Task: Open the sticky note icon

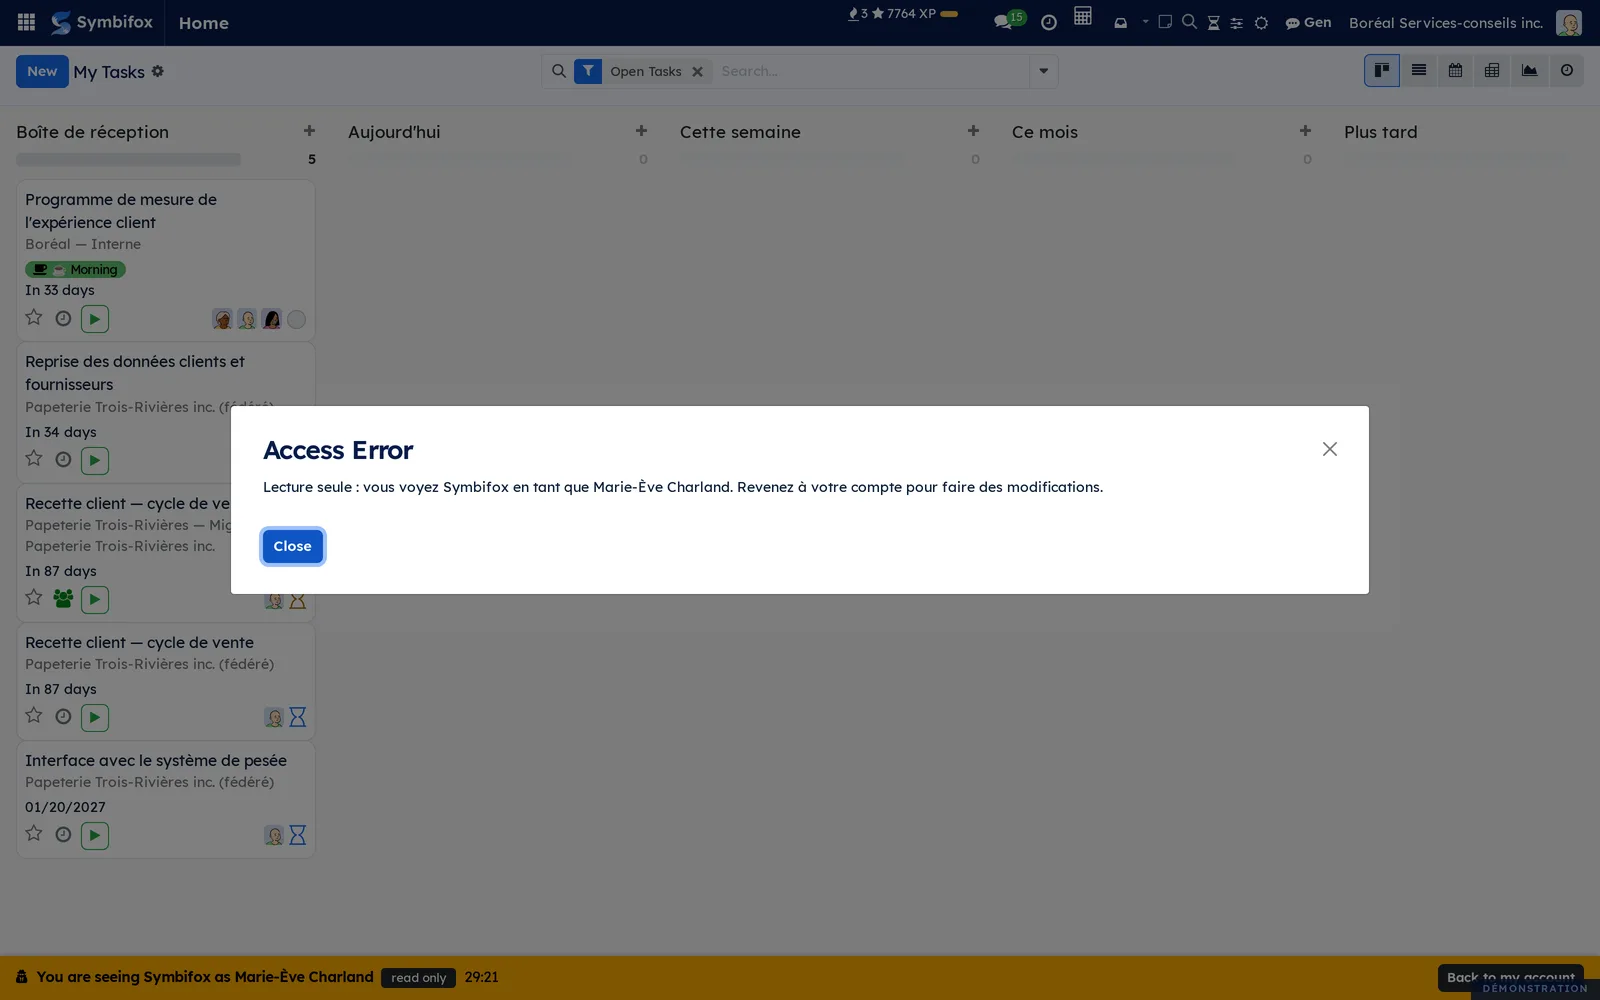Action: 1165,21
